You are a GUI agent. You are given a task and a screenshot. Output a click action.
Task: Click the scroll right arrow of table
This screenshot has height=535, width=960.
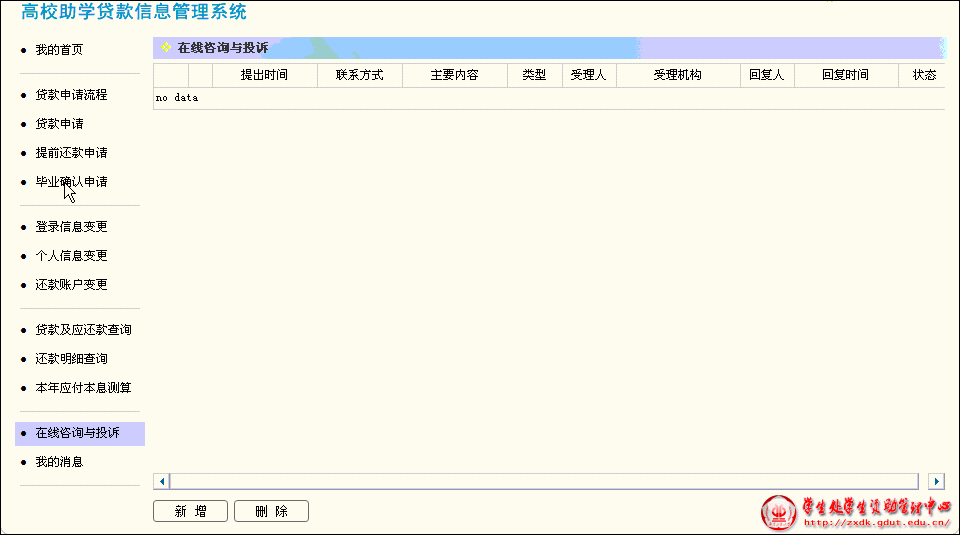point(936,481)
